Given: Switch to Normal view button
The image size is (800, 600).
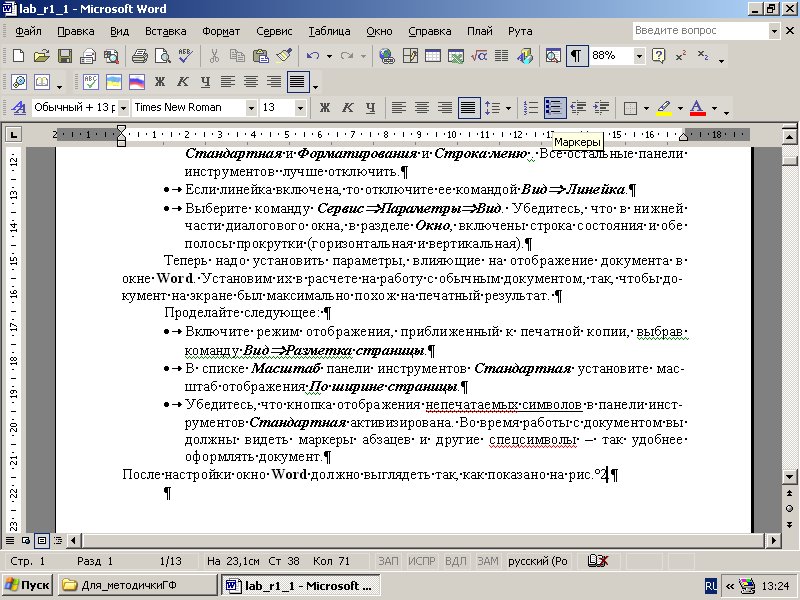Looking at the screenshot, I should pos(9,540).
